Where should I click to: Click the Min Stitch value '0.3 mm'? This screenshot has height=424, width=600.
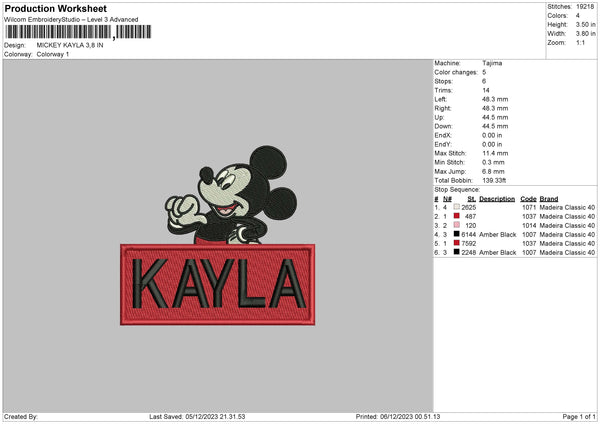(x=493, y=162)
